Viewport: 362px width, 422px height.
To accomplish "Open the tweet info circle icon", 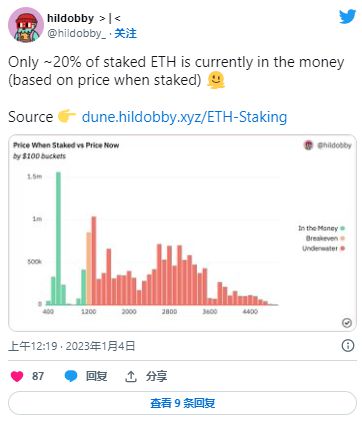I will (348, 346).
